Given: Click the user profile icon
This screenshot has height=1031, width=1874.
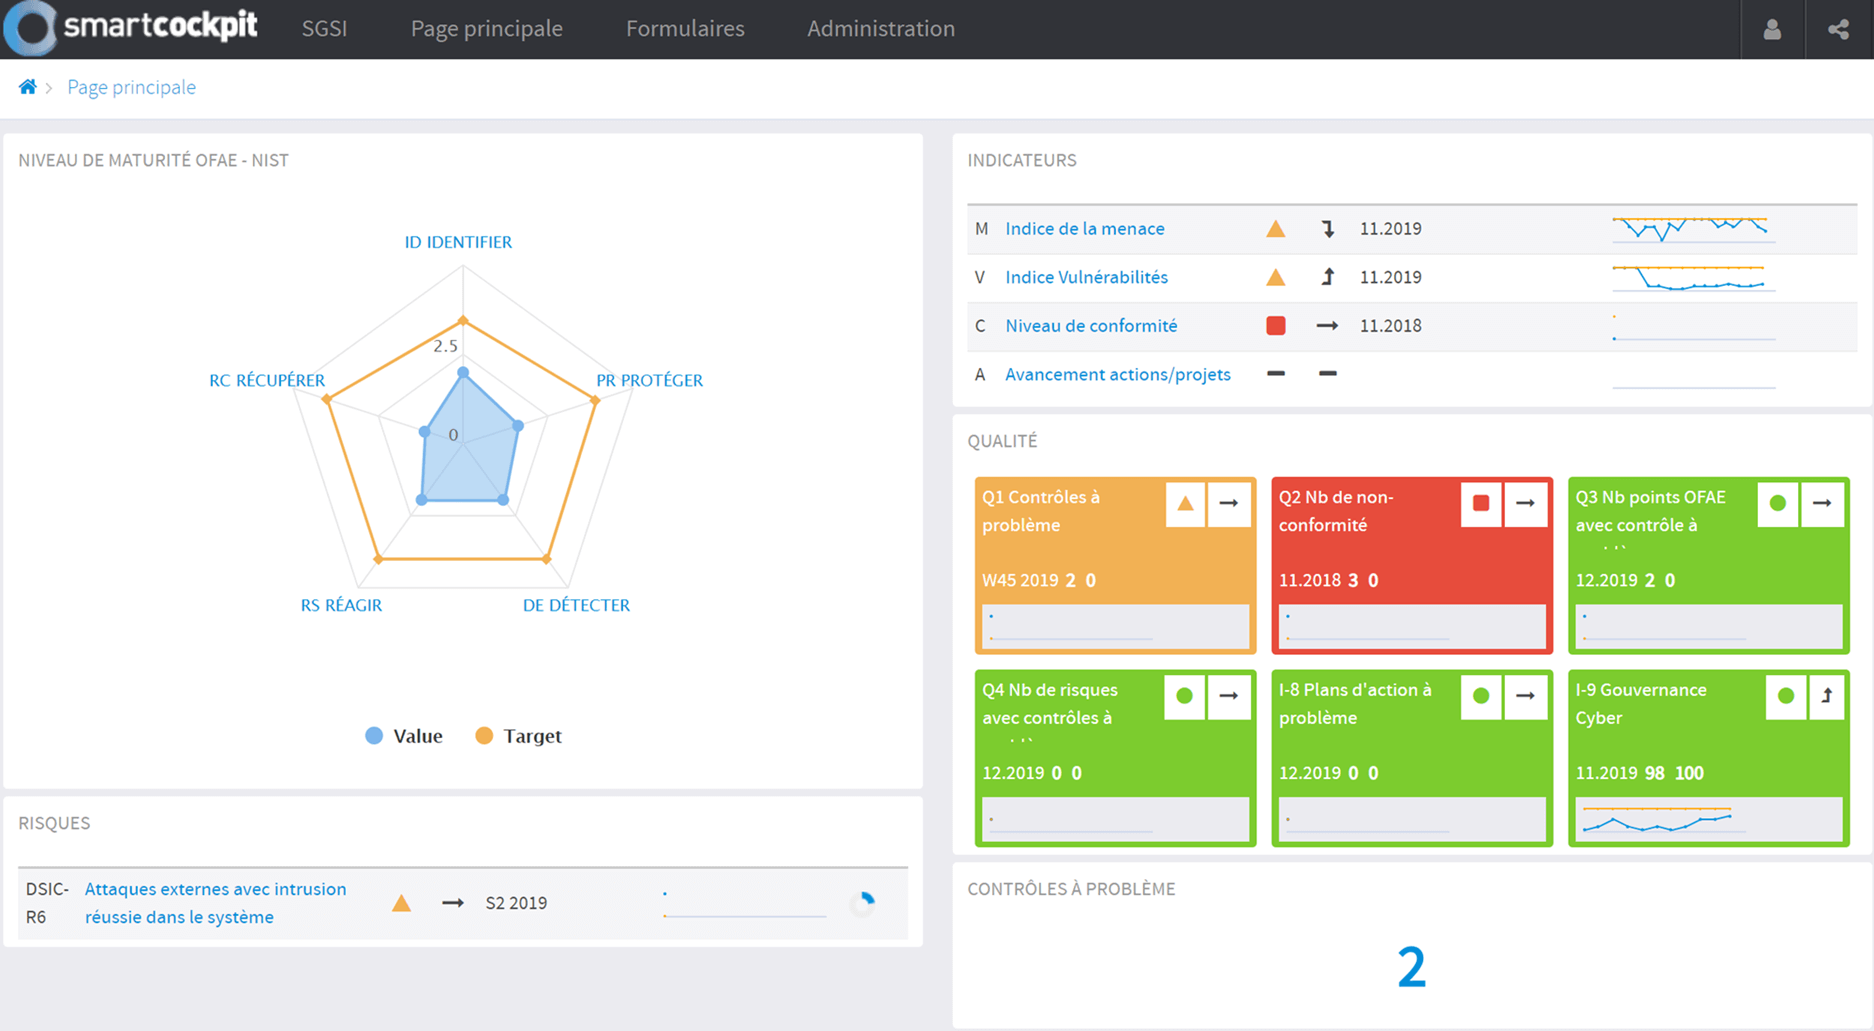Looking at the screenshot, I should pyautogui.click(x=1772, y=29).
